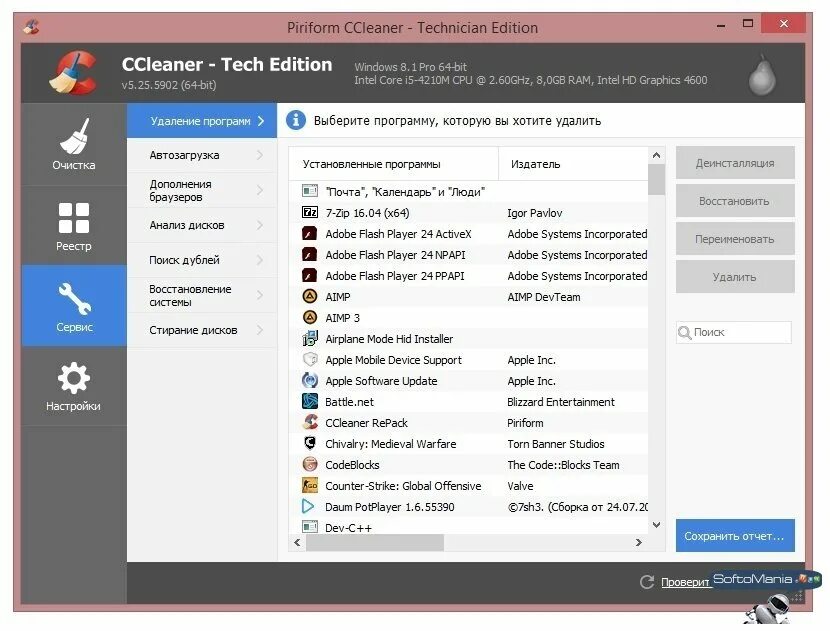The height and width of the screenshot is (631, 830).
Task: Select the AIMP DevTeam publisher cell
Action: (x=544, y=297)
